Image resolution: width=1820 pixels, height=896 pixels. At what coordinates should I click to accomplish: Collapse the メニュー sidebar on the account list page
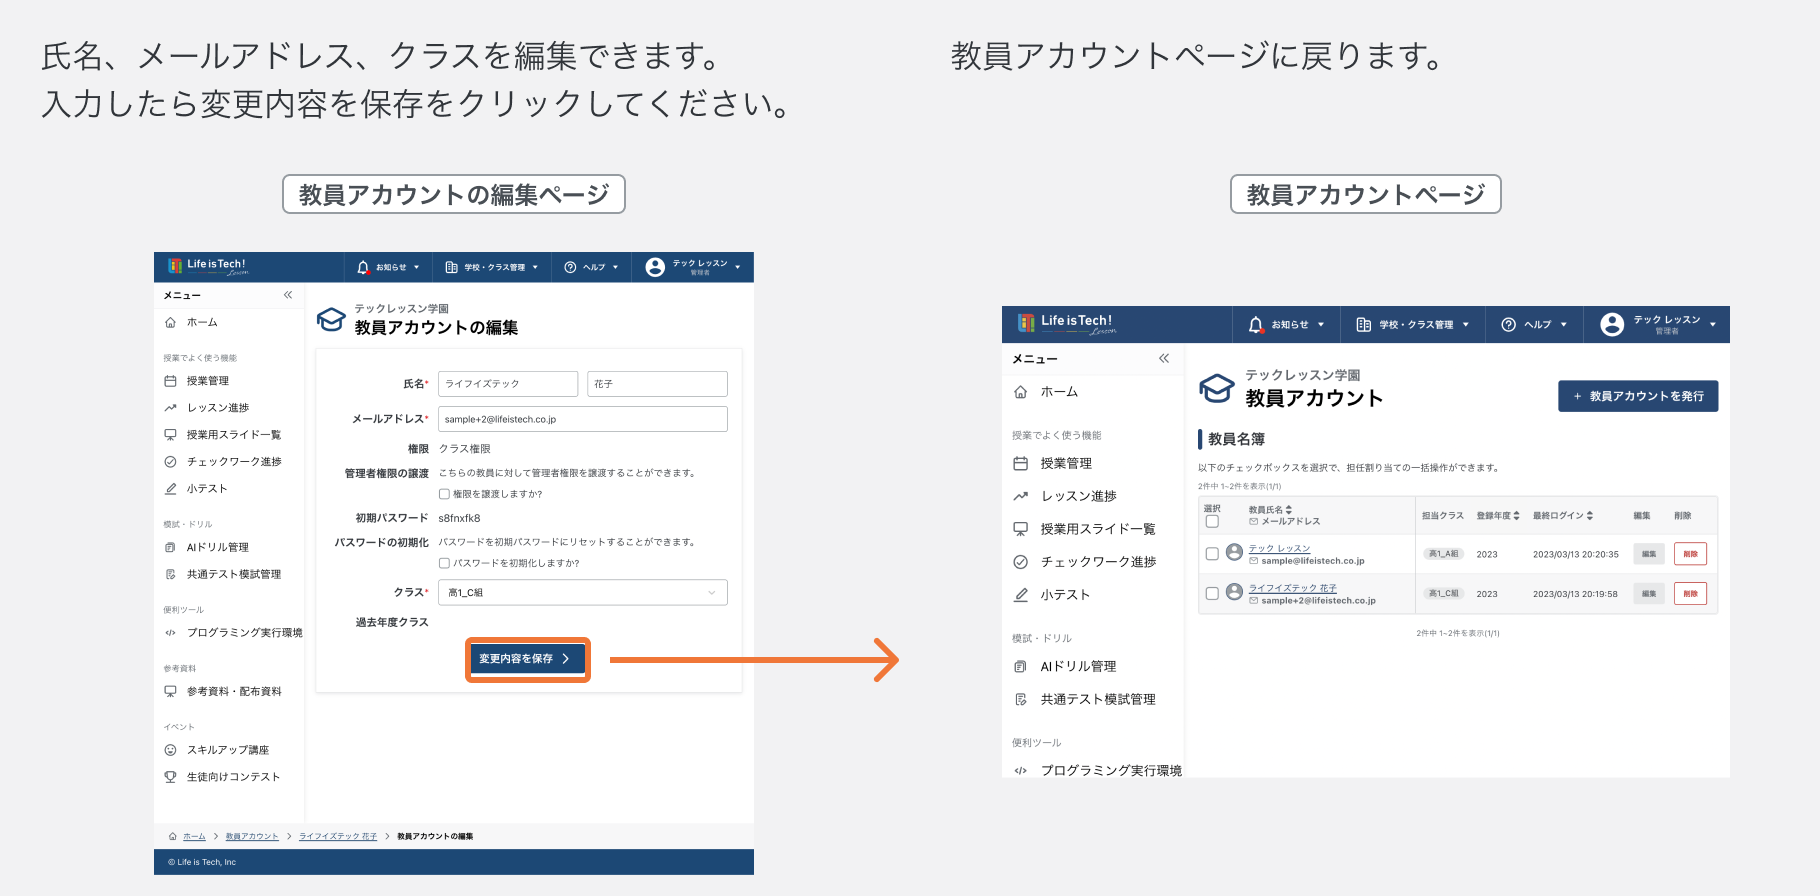coord(1164,358)
